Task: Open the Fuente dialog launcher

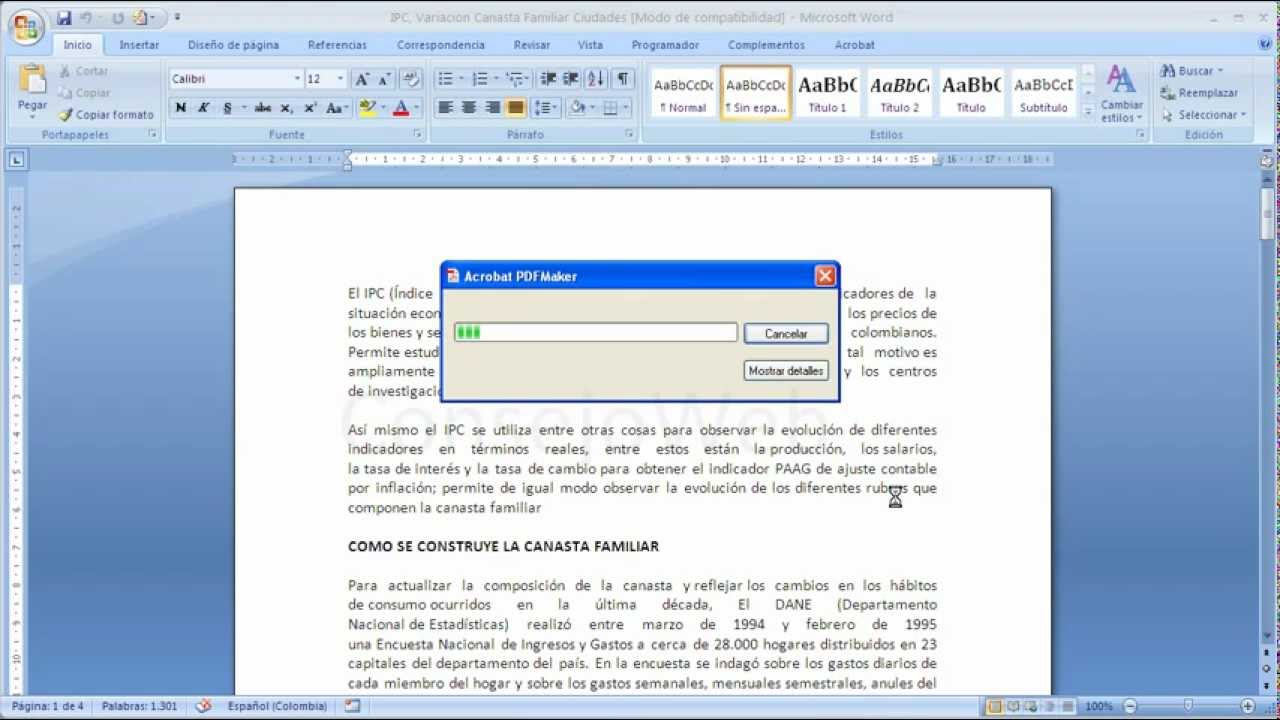Action: [418, 134]
